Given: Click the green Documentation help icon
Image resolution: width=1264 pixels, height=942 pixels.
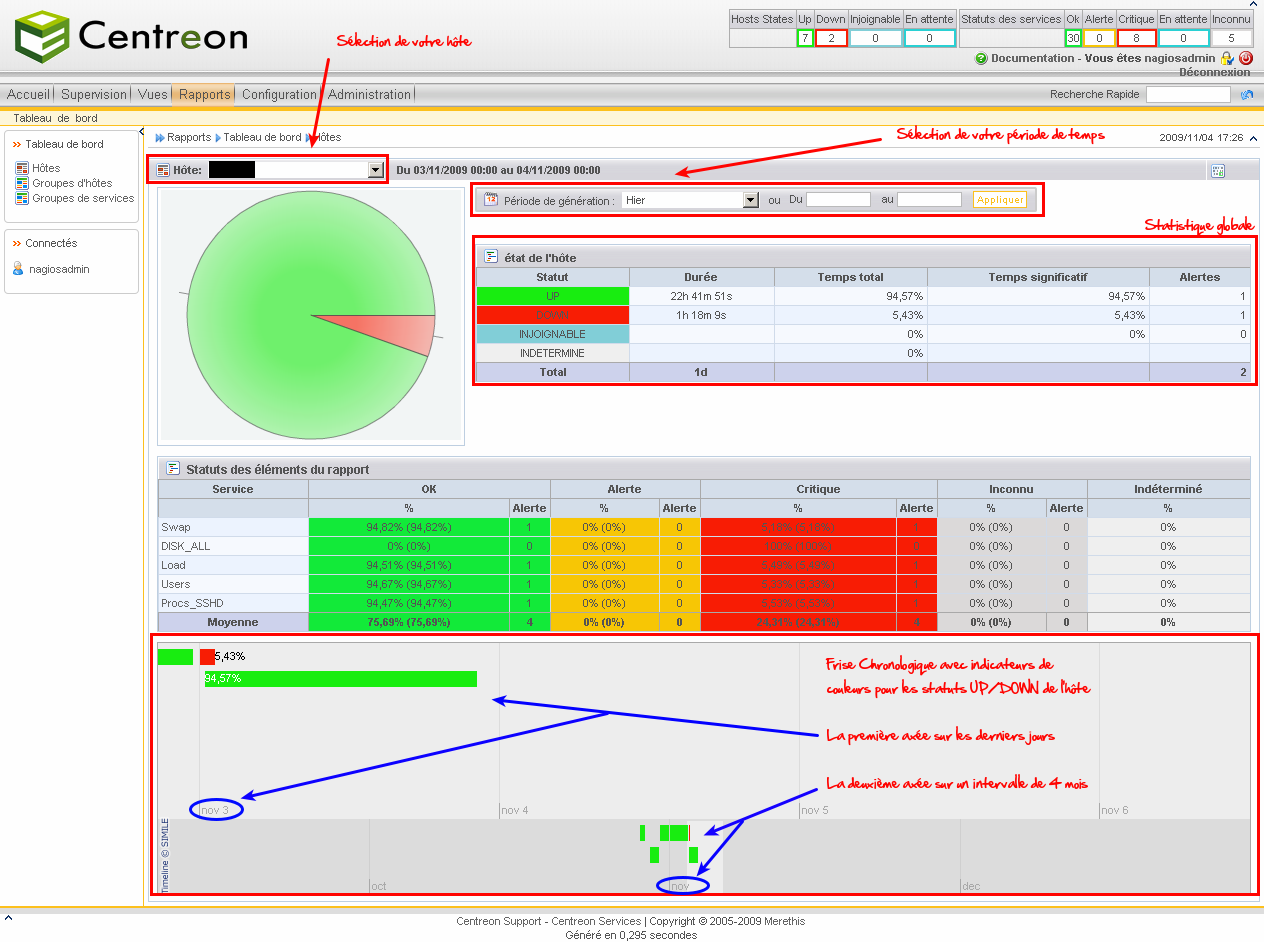Looking at the screenshot, I should [x=981, y=59].
